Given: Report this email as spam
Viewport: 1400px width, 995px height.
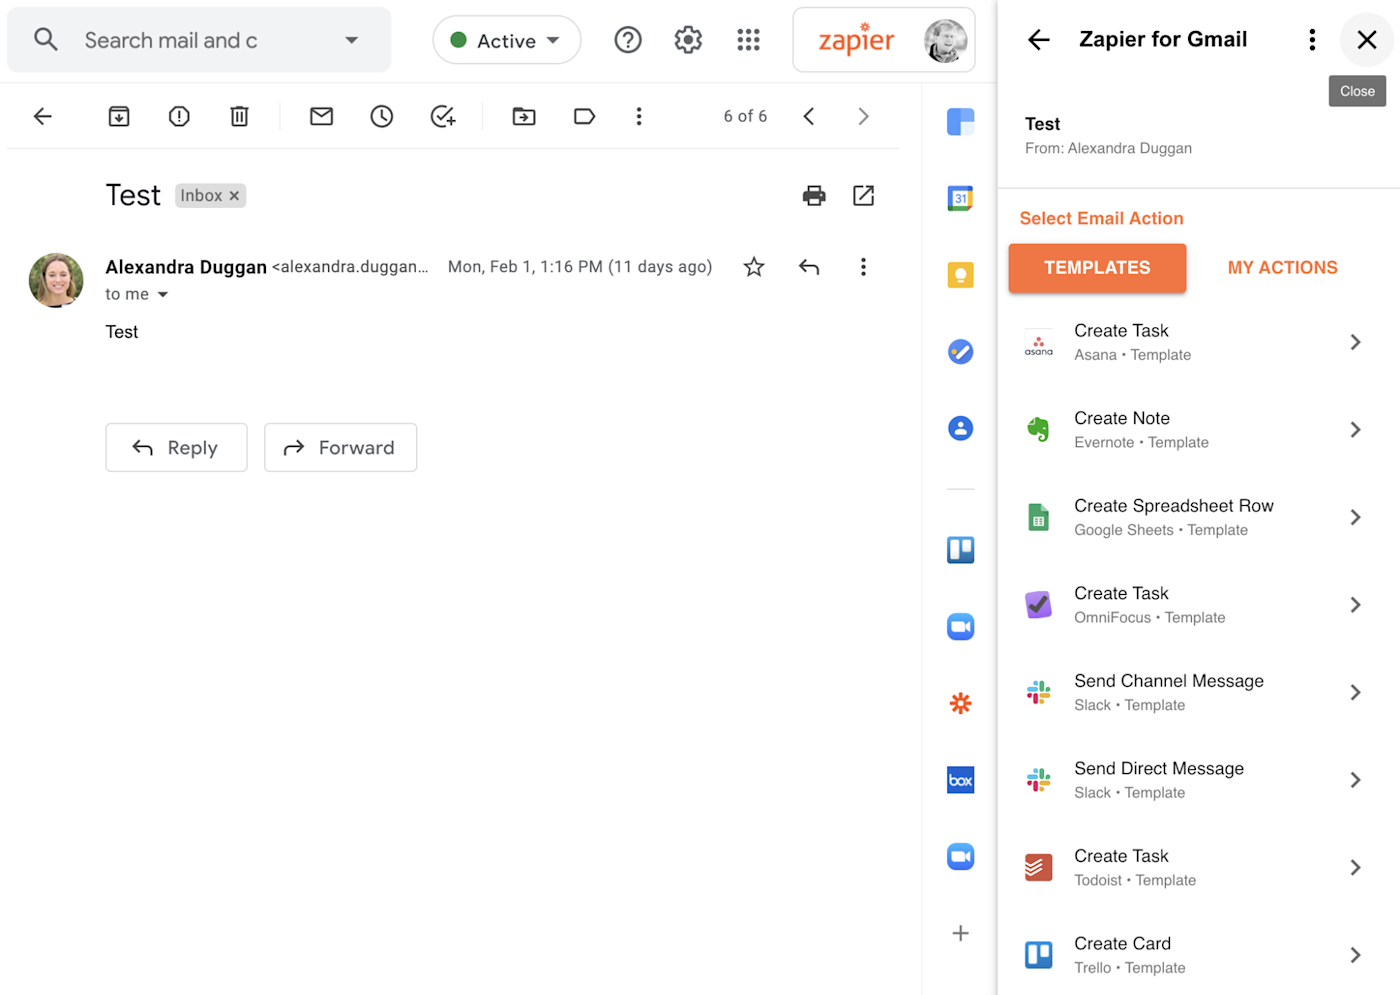Looking at the screenshot, I should click(179, 116).
